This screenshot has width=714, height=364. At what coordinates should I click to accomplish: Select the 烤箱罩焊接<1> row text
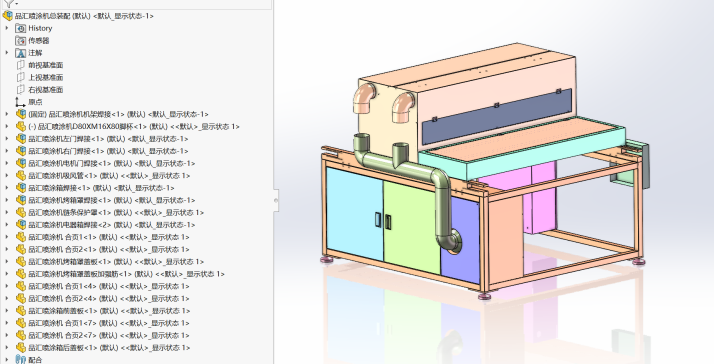click(112, 200)
